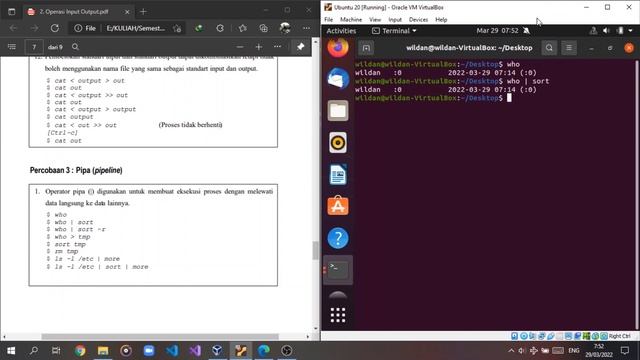Click Activities in Ubuntu top bar
640x360 pixels.
point(341,31)
